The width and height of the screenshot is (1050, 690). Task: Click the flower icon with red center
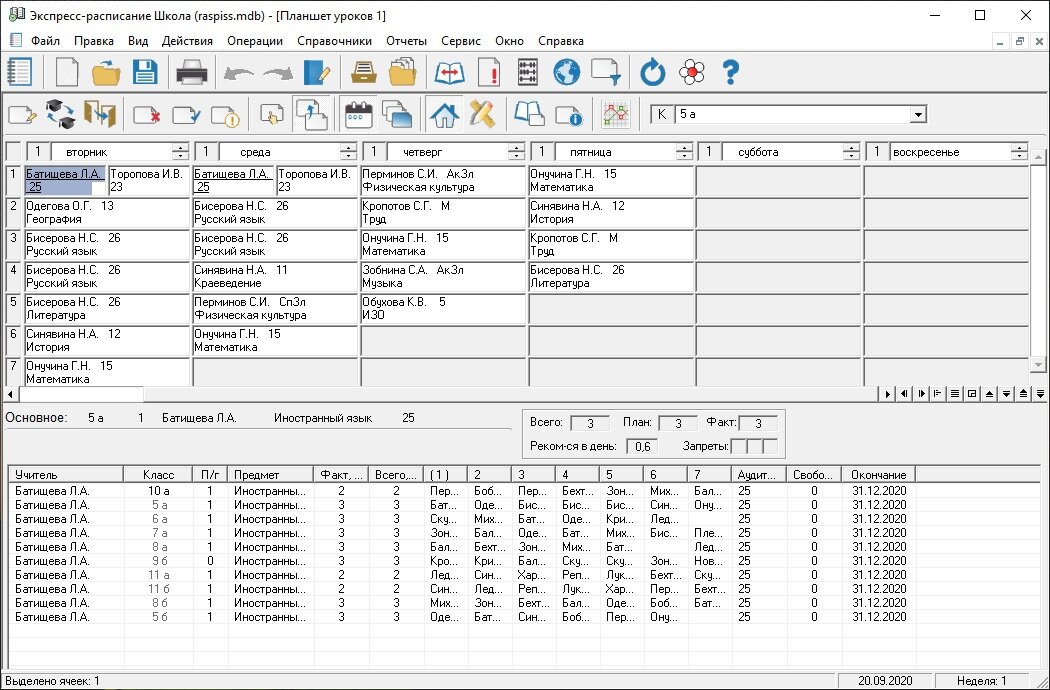point(692,72)
